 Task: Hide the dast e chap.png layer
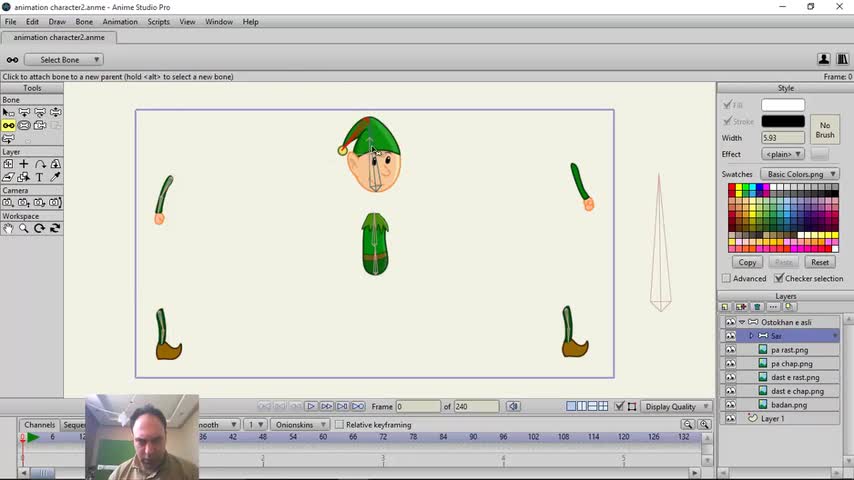coord(730,391)
